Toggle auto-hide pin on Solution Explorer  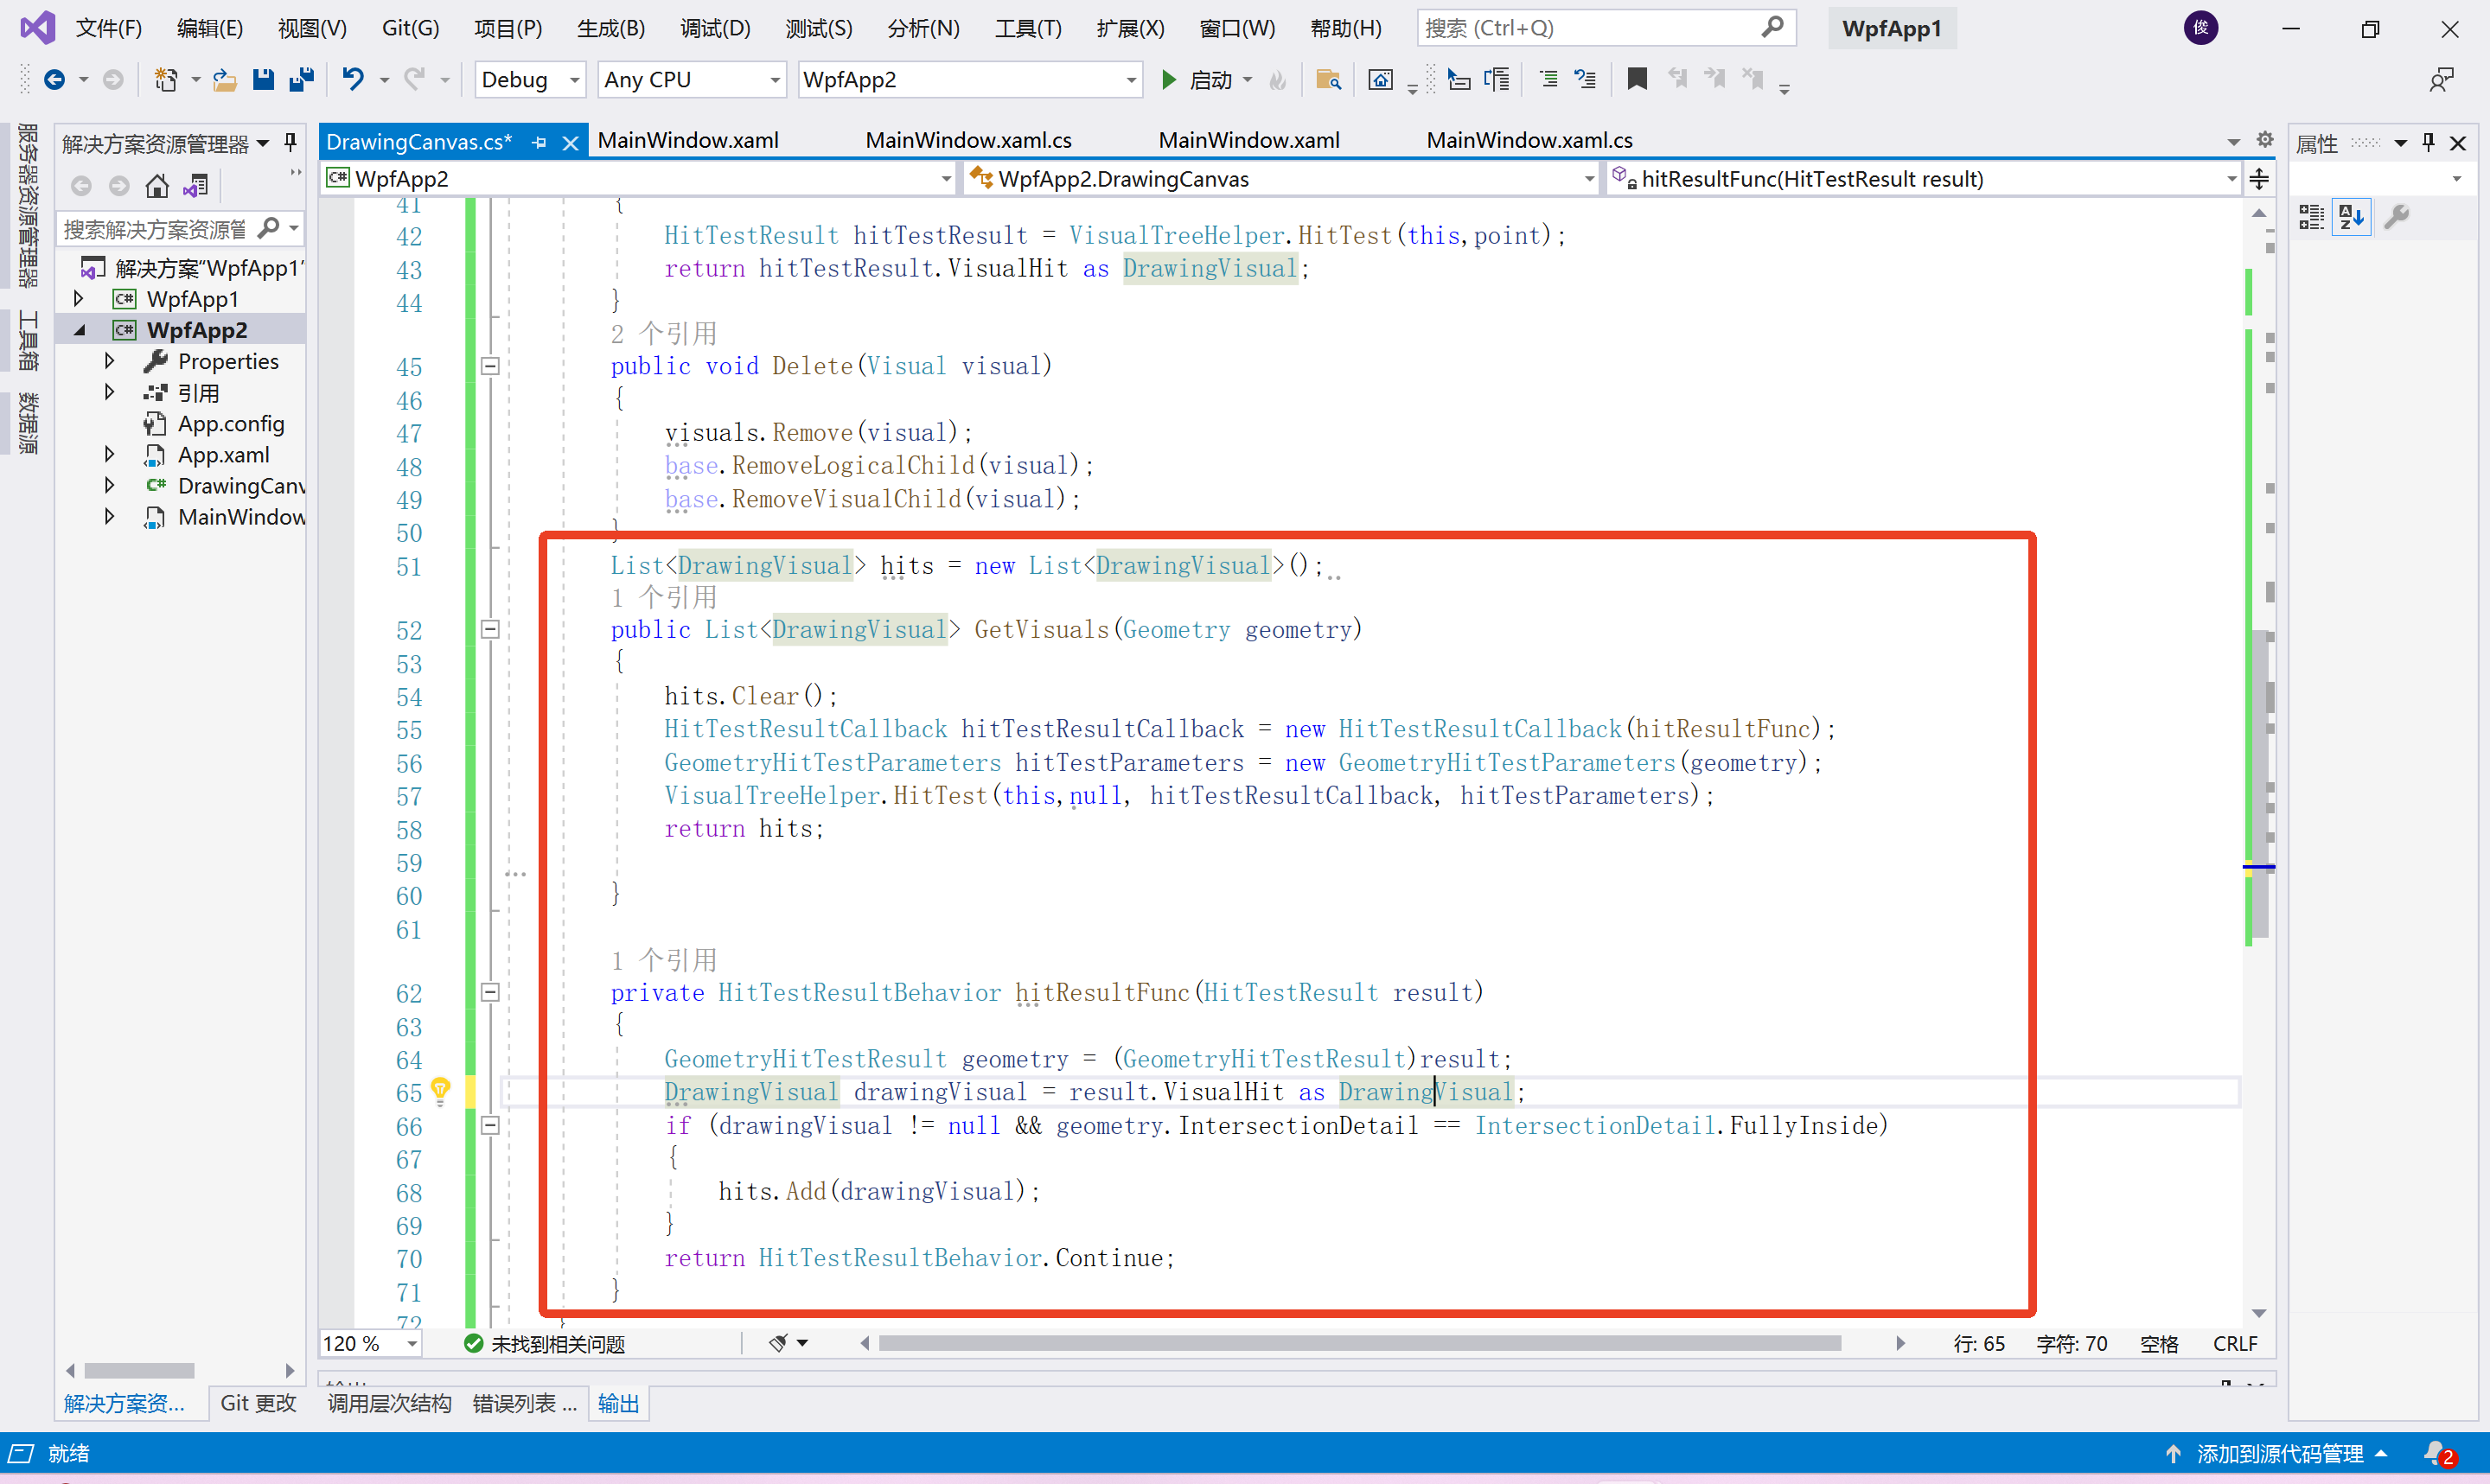point(290,143)
